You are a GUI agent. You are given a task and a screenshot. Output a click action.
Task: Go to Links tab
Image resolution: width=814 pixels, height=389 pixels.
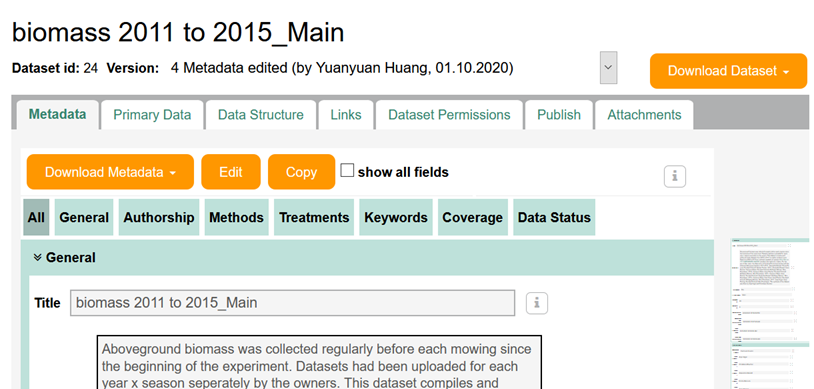pos(346,115)
